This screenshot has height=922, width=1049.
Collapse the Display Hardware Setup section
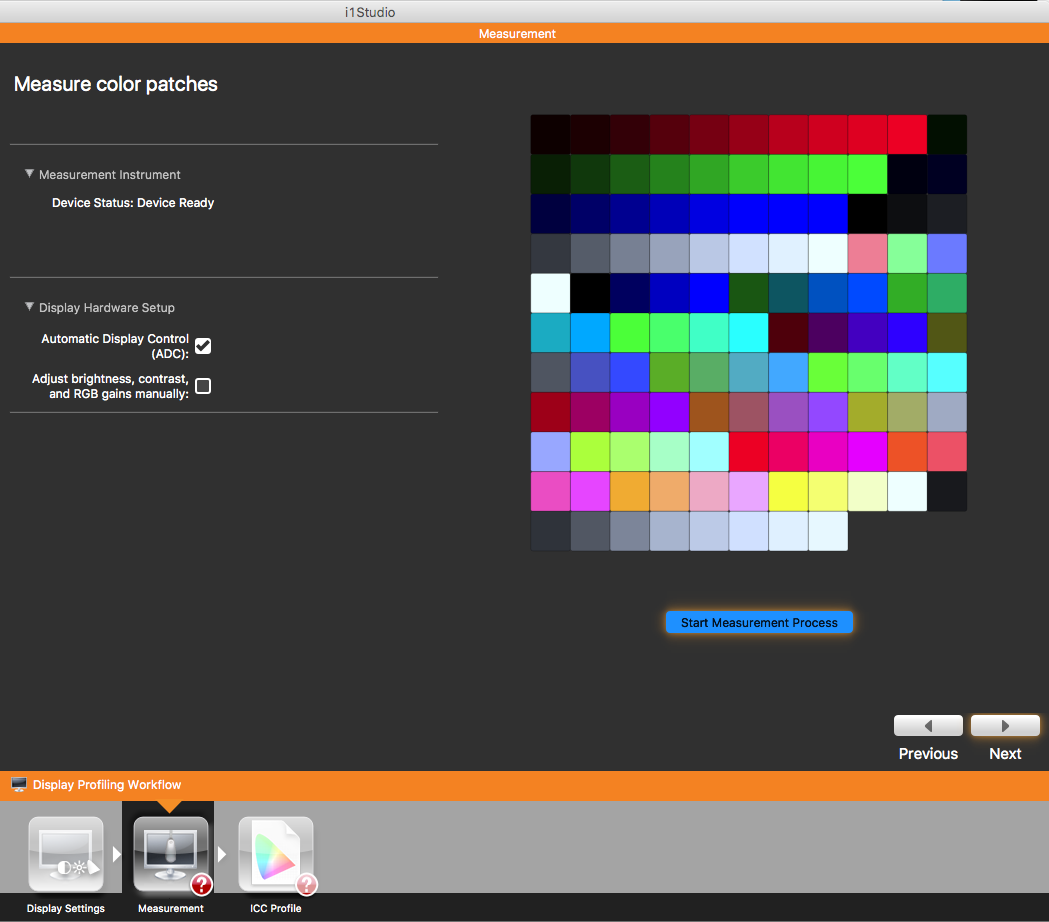pos(30,307)
